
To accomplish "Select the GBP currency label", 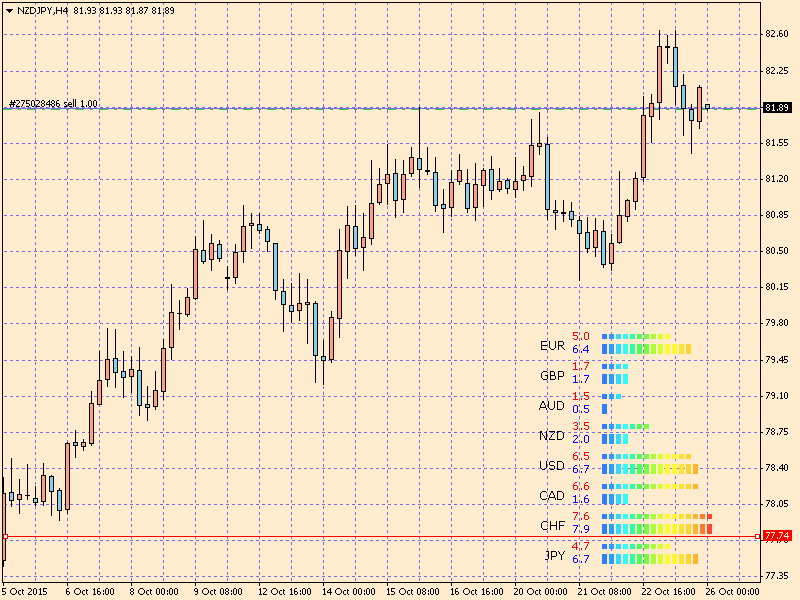I will (x=553, y=376).
